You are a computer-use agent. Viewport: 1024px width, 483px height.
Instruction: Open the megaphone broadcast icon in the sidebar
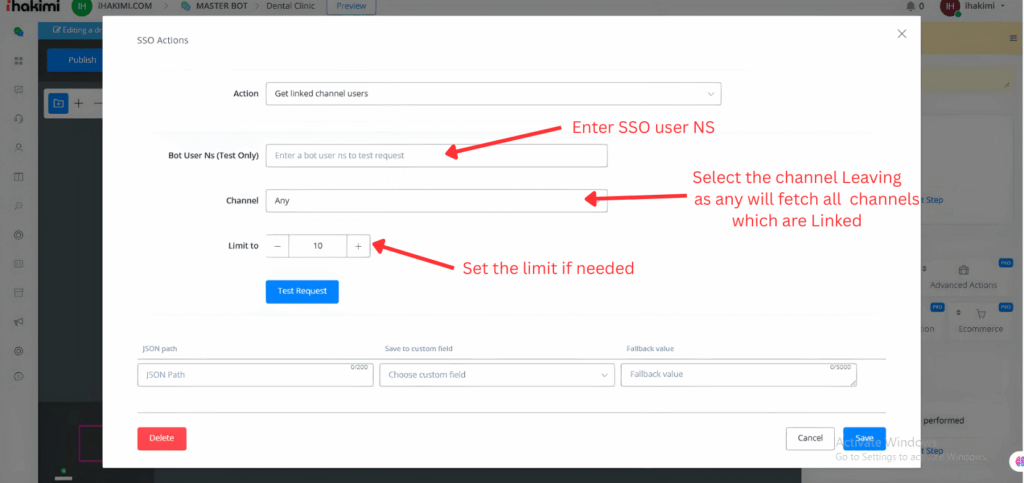18,322
